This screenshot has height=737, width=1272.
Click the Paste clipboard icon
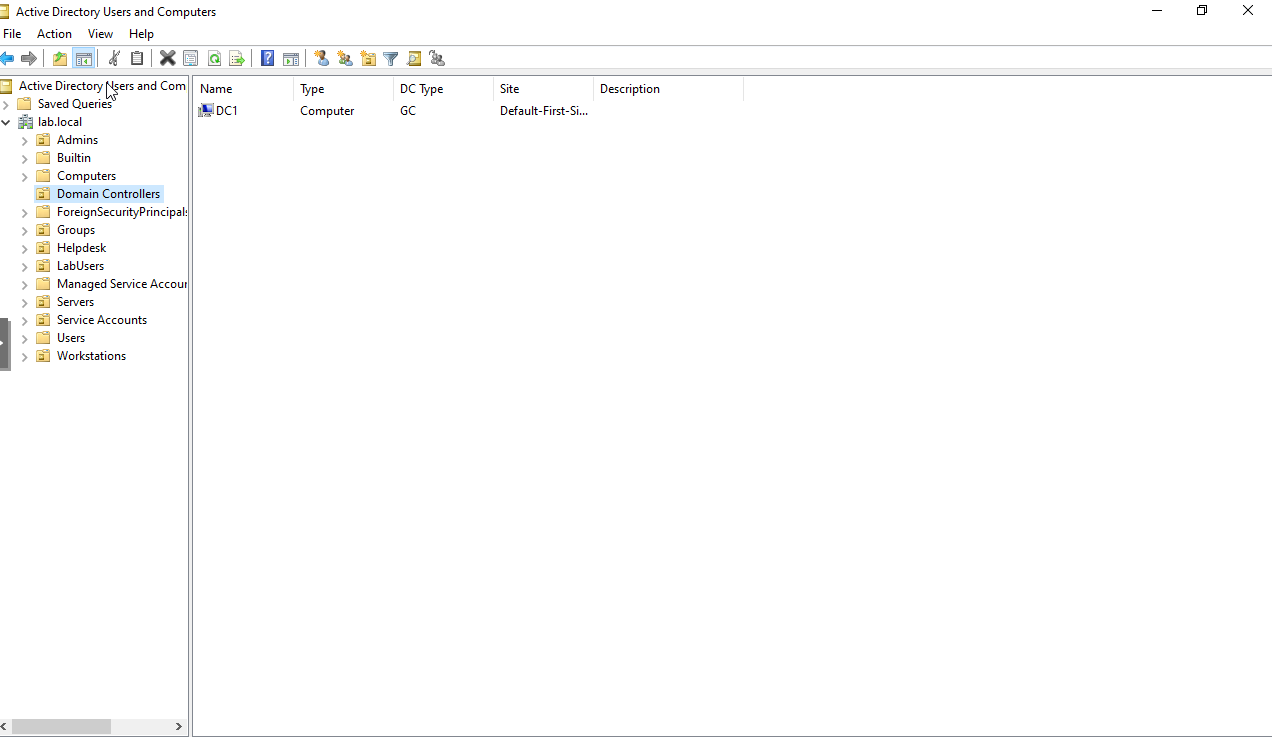point(137,59)
